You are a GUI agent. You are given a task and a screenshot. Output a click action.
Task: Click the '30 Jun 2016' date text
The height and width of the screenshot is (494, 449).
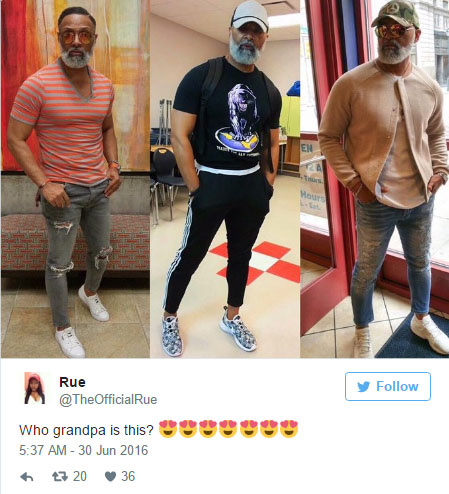pos(113,450)
